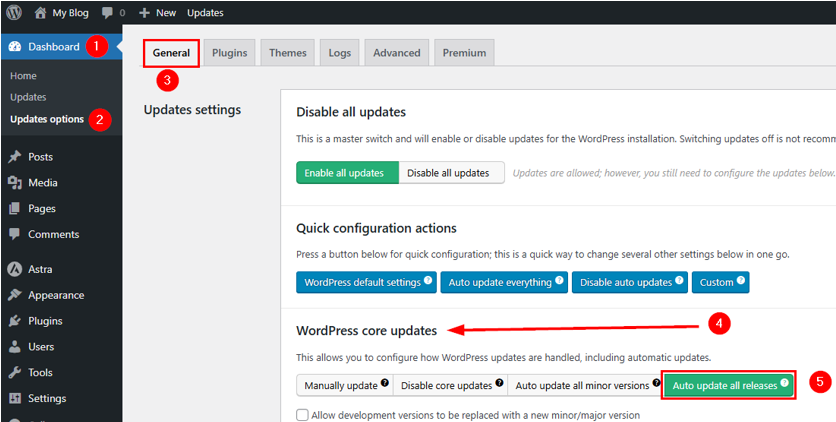The height and width of the screenshot is (422, 836).
Task: Apply WordPress default settings
Action: coord(367,282)
